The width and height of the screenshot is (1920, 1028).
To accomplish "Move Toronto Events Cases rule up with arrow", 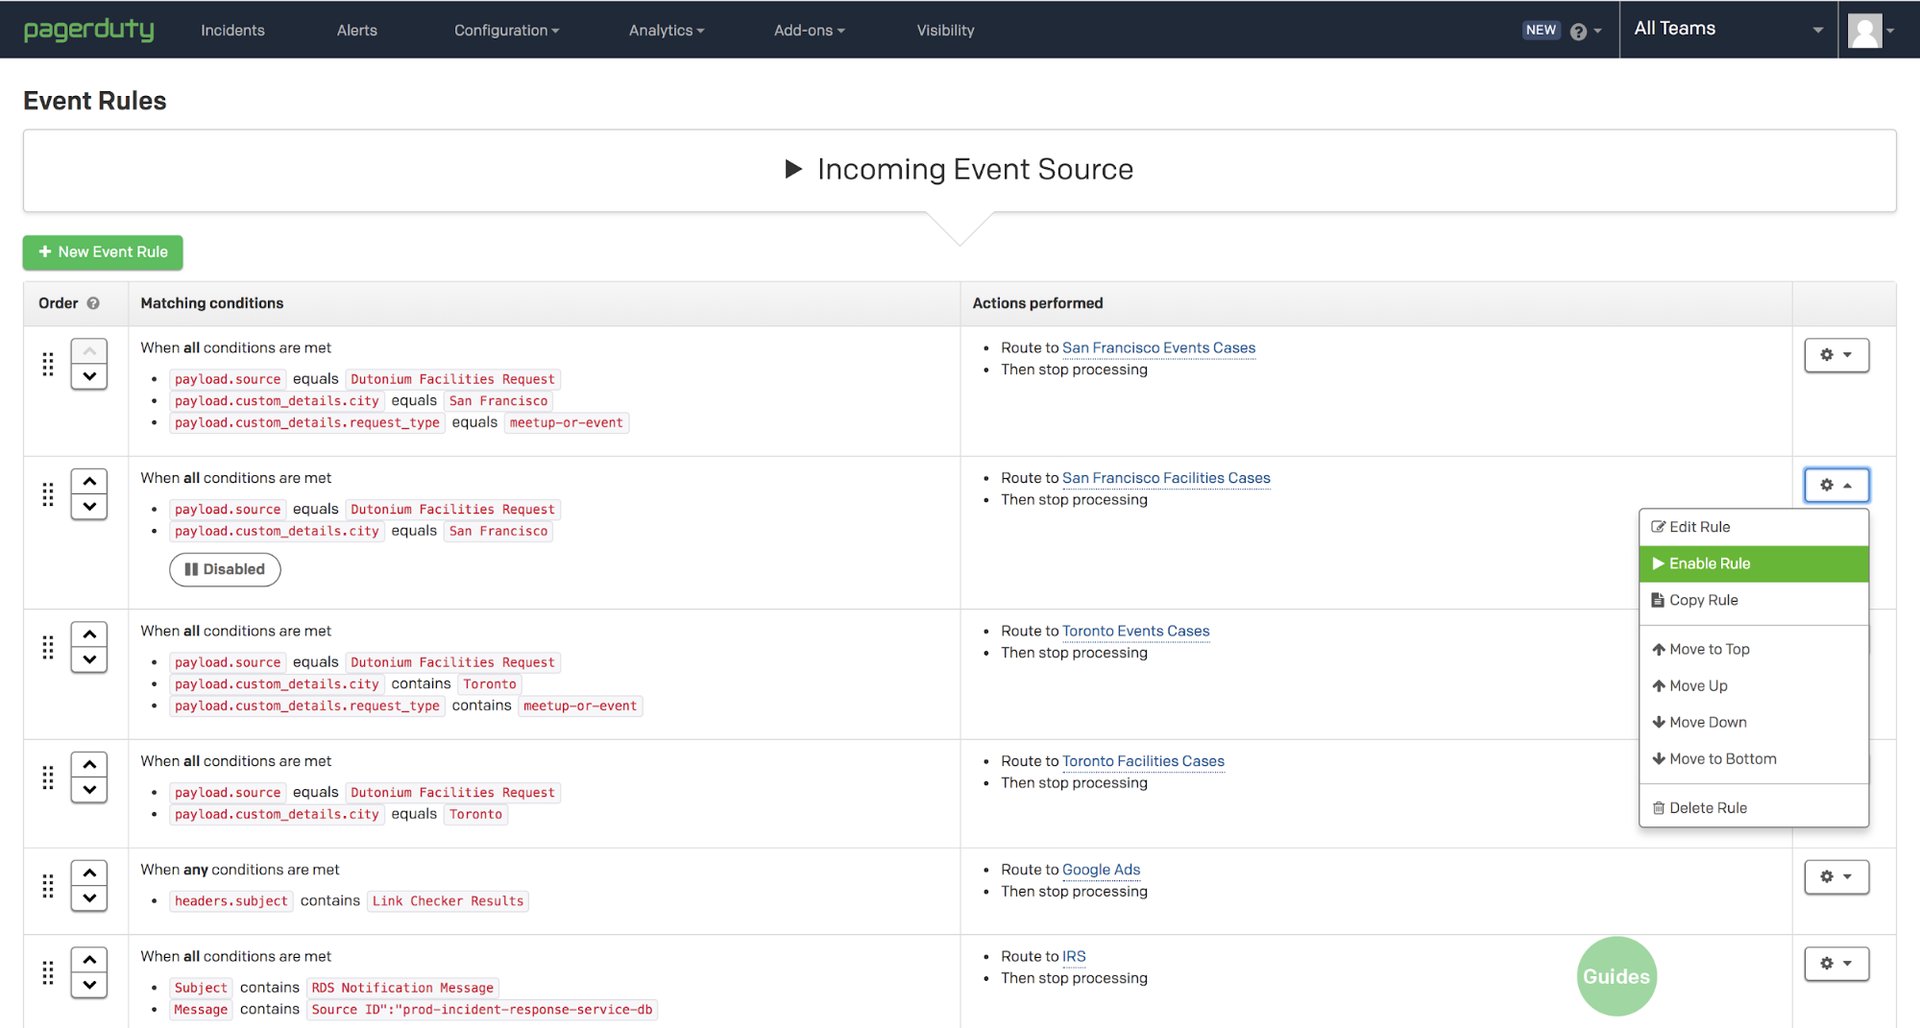I will click(x=89, y=634).
